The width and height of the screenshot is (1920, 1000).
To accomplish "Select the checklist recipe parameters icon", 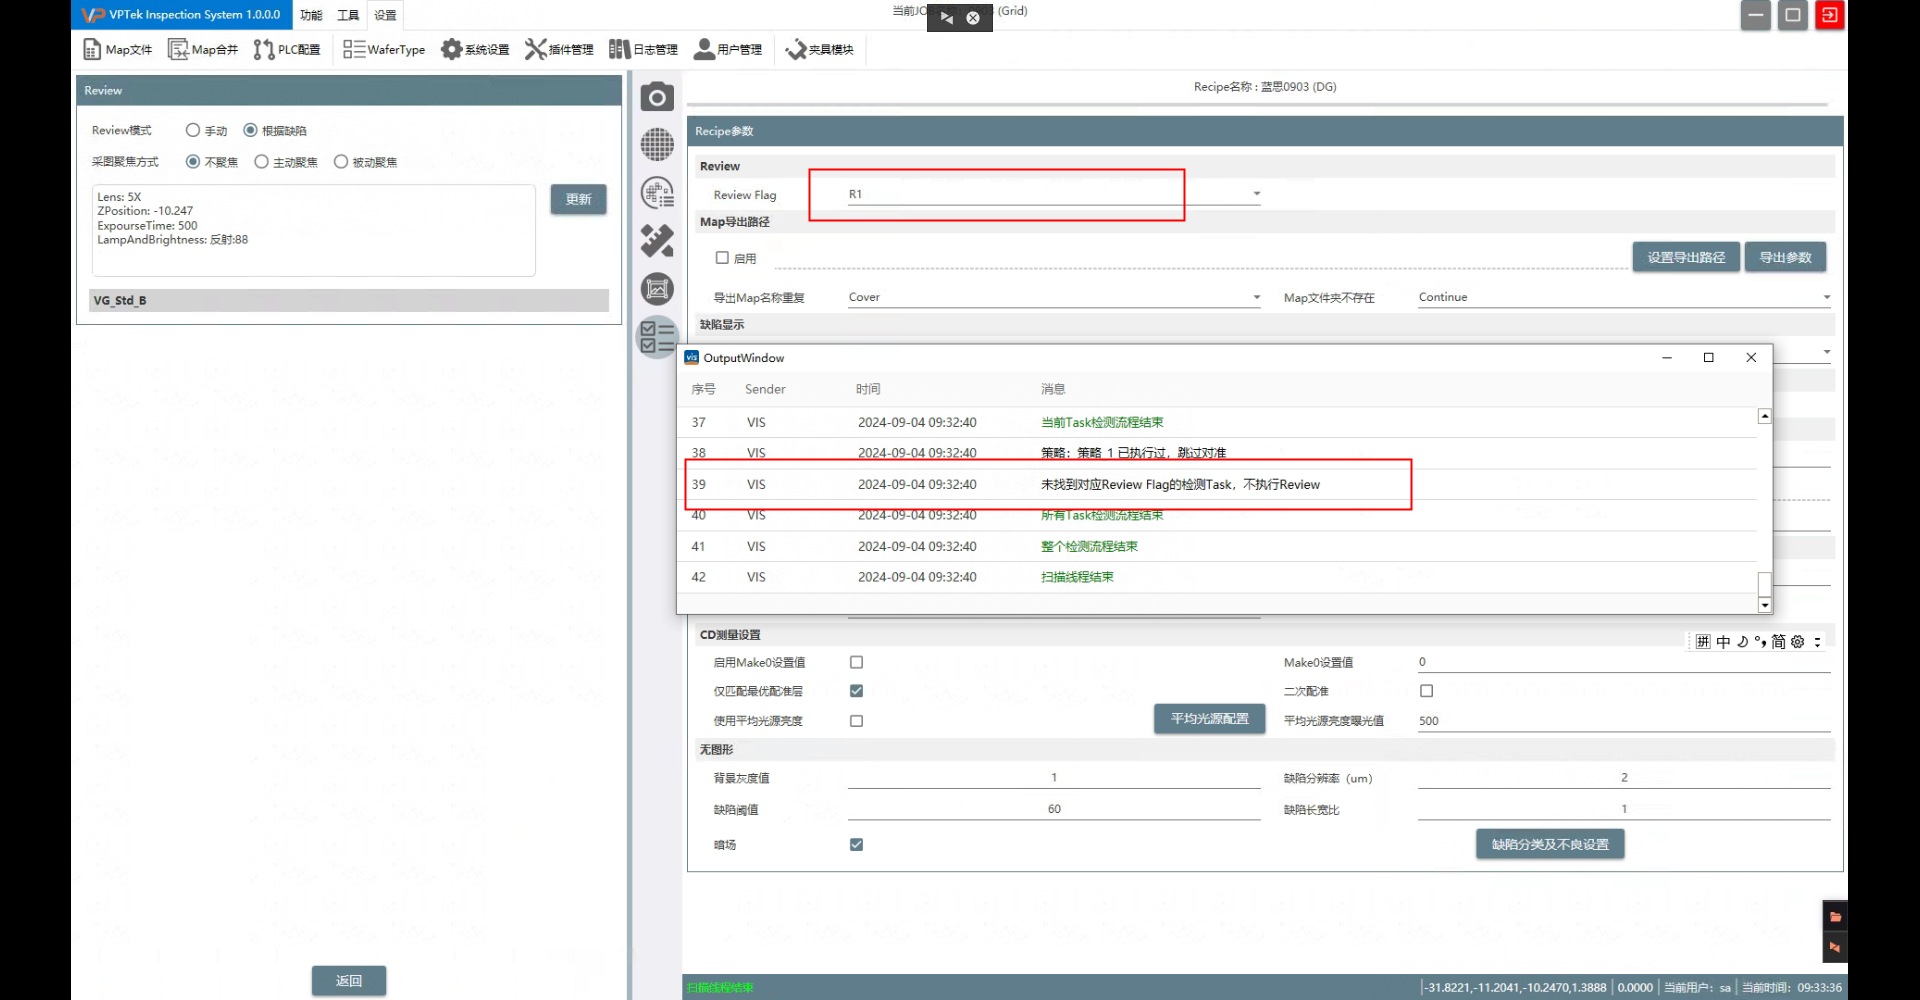I will point(657,337).
